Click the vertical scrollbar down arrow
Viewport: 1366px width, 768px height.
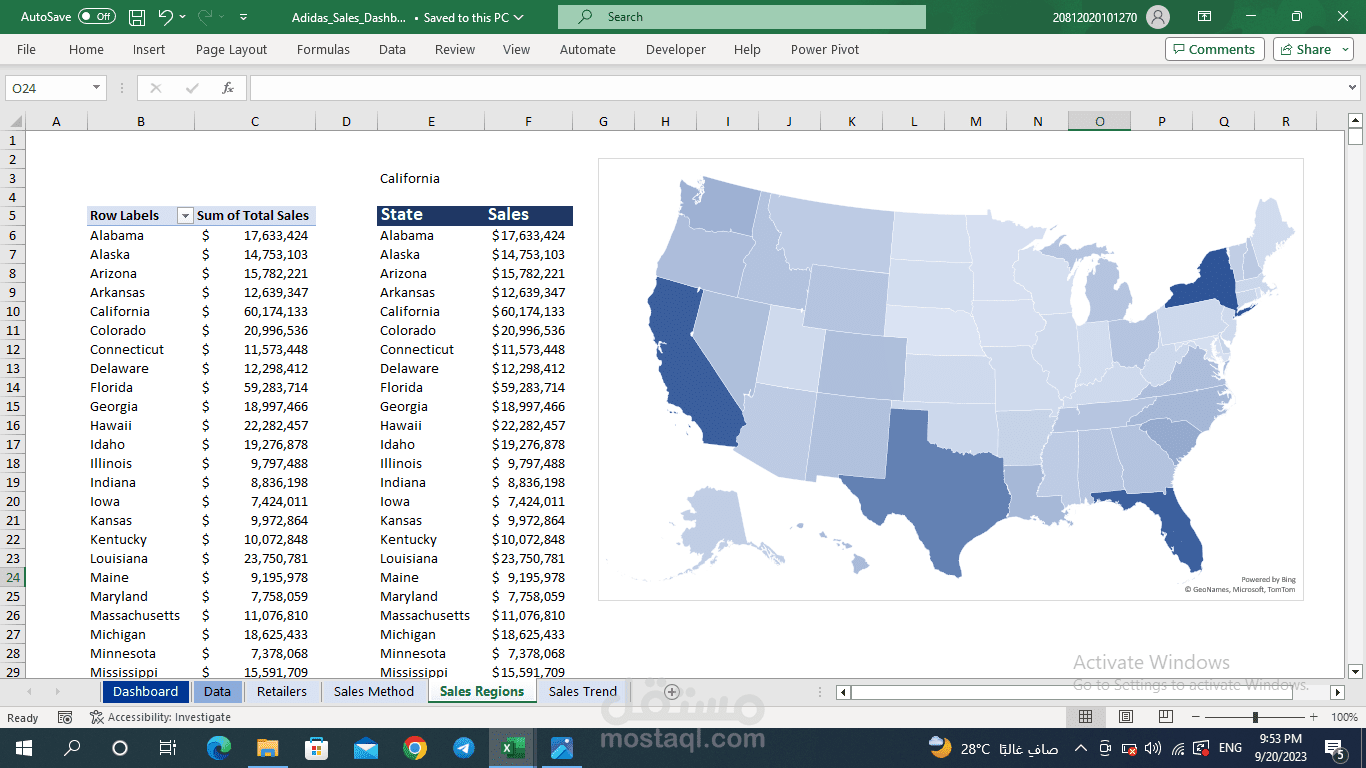pyautogui.click(x=1355, y=671)
